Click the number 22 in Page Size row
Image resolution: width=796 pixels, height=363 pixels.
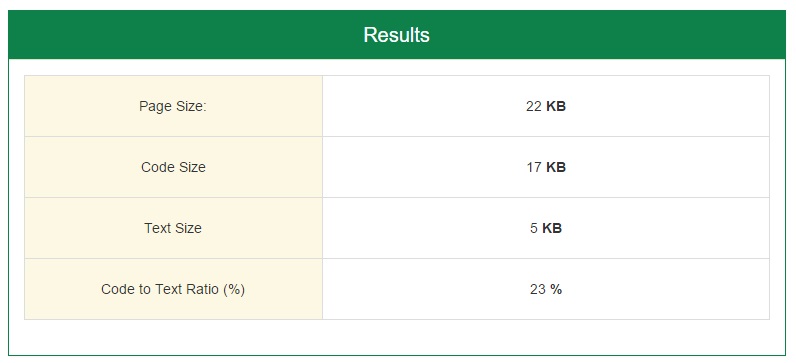tap(534, 106)
